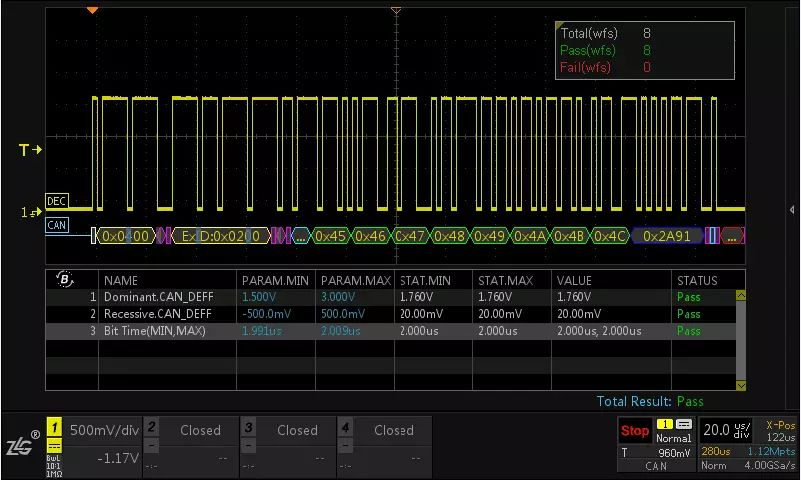Viewport: 801px width, 480px height.
Task: Click the decoded data byte 0x48
Action: click(450, 236)
